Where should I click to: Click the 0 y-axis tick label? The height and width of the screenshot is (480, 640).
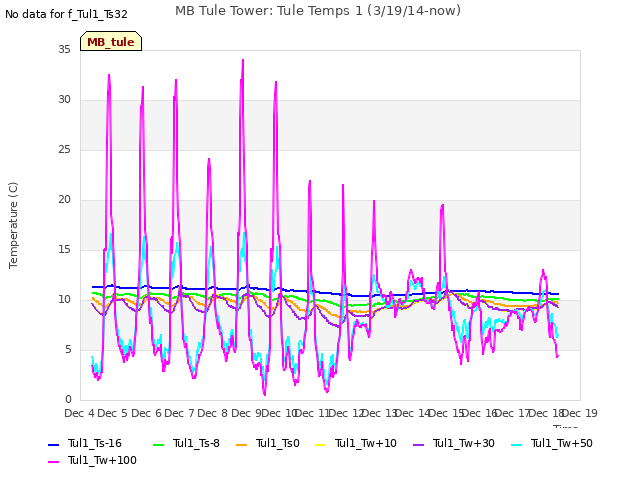tap(68, 400)
